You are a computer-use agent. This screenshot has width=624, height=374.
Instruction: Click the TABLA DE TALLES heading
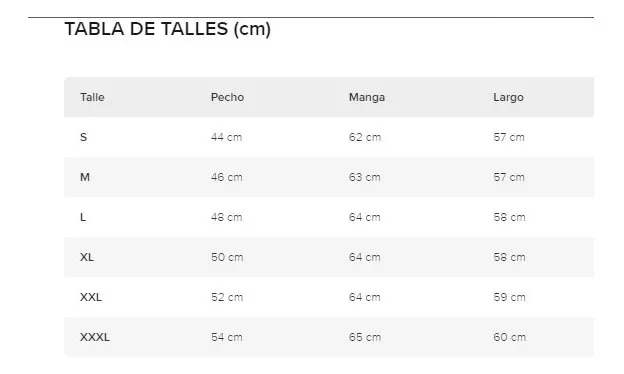(x=168, y=29)
